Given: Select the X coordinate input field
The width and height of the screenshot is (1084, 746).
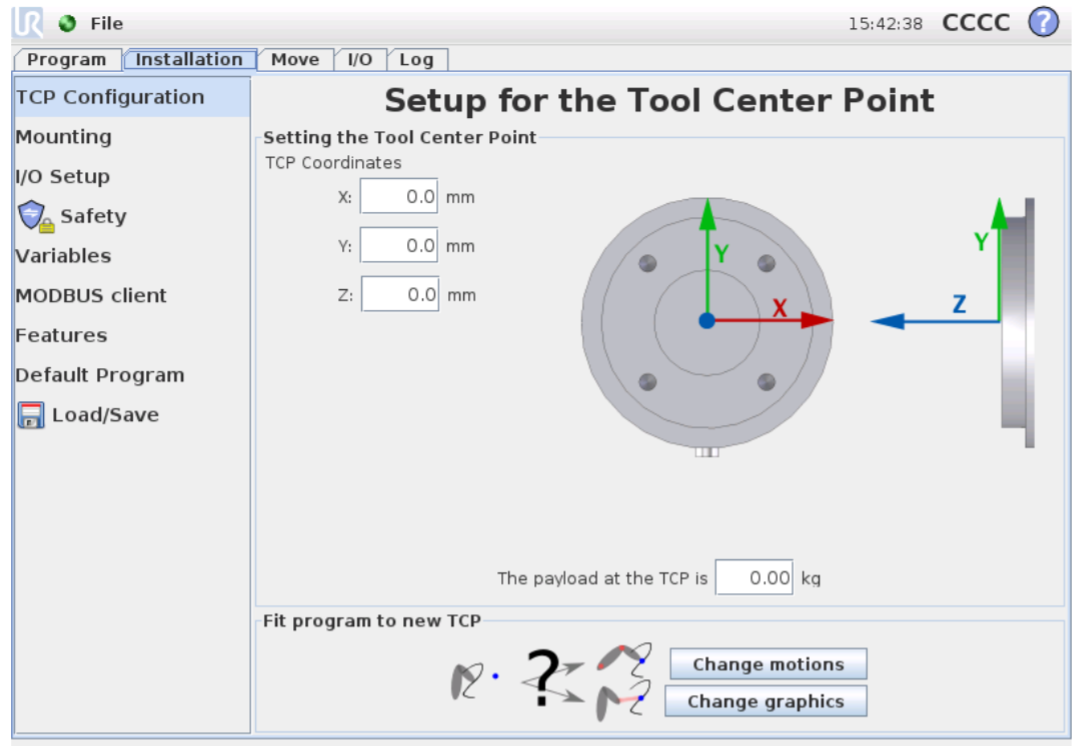Looking at the screenshot, I should tap(399, 197).
